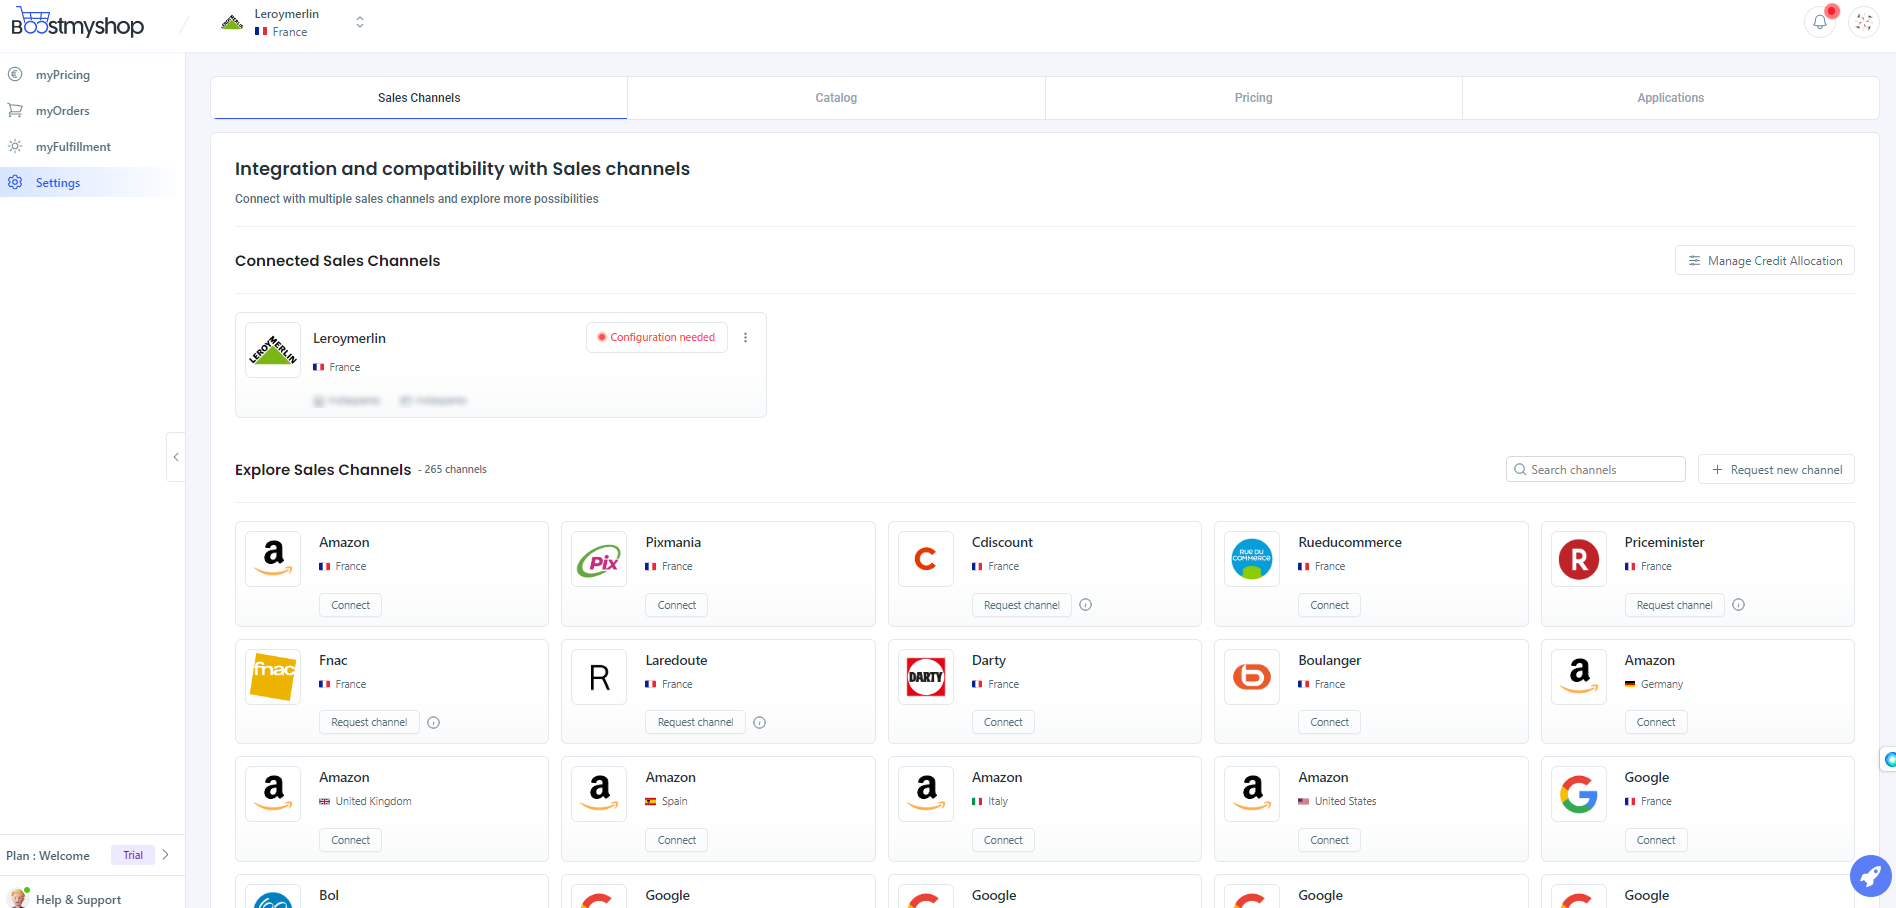Connect the Pixmania channel

[x=677, y=605]
